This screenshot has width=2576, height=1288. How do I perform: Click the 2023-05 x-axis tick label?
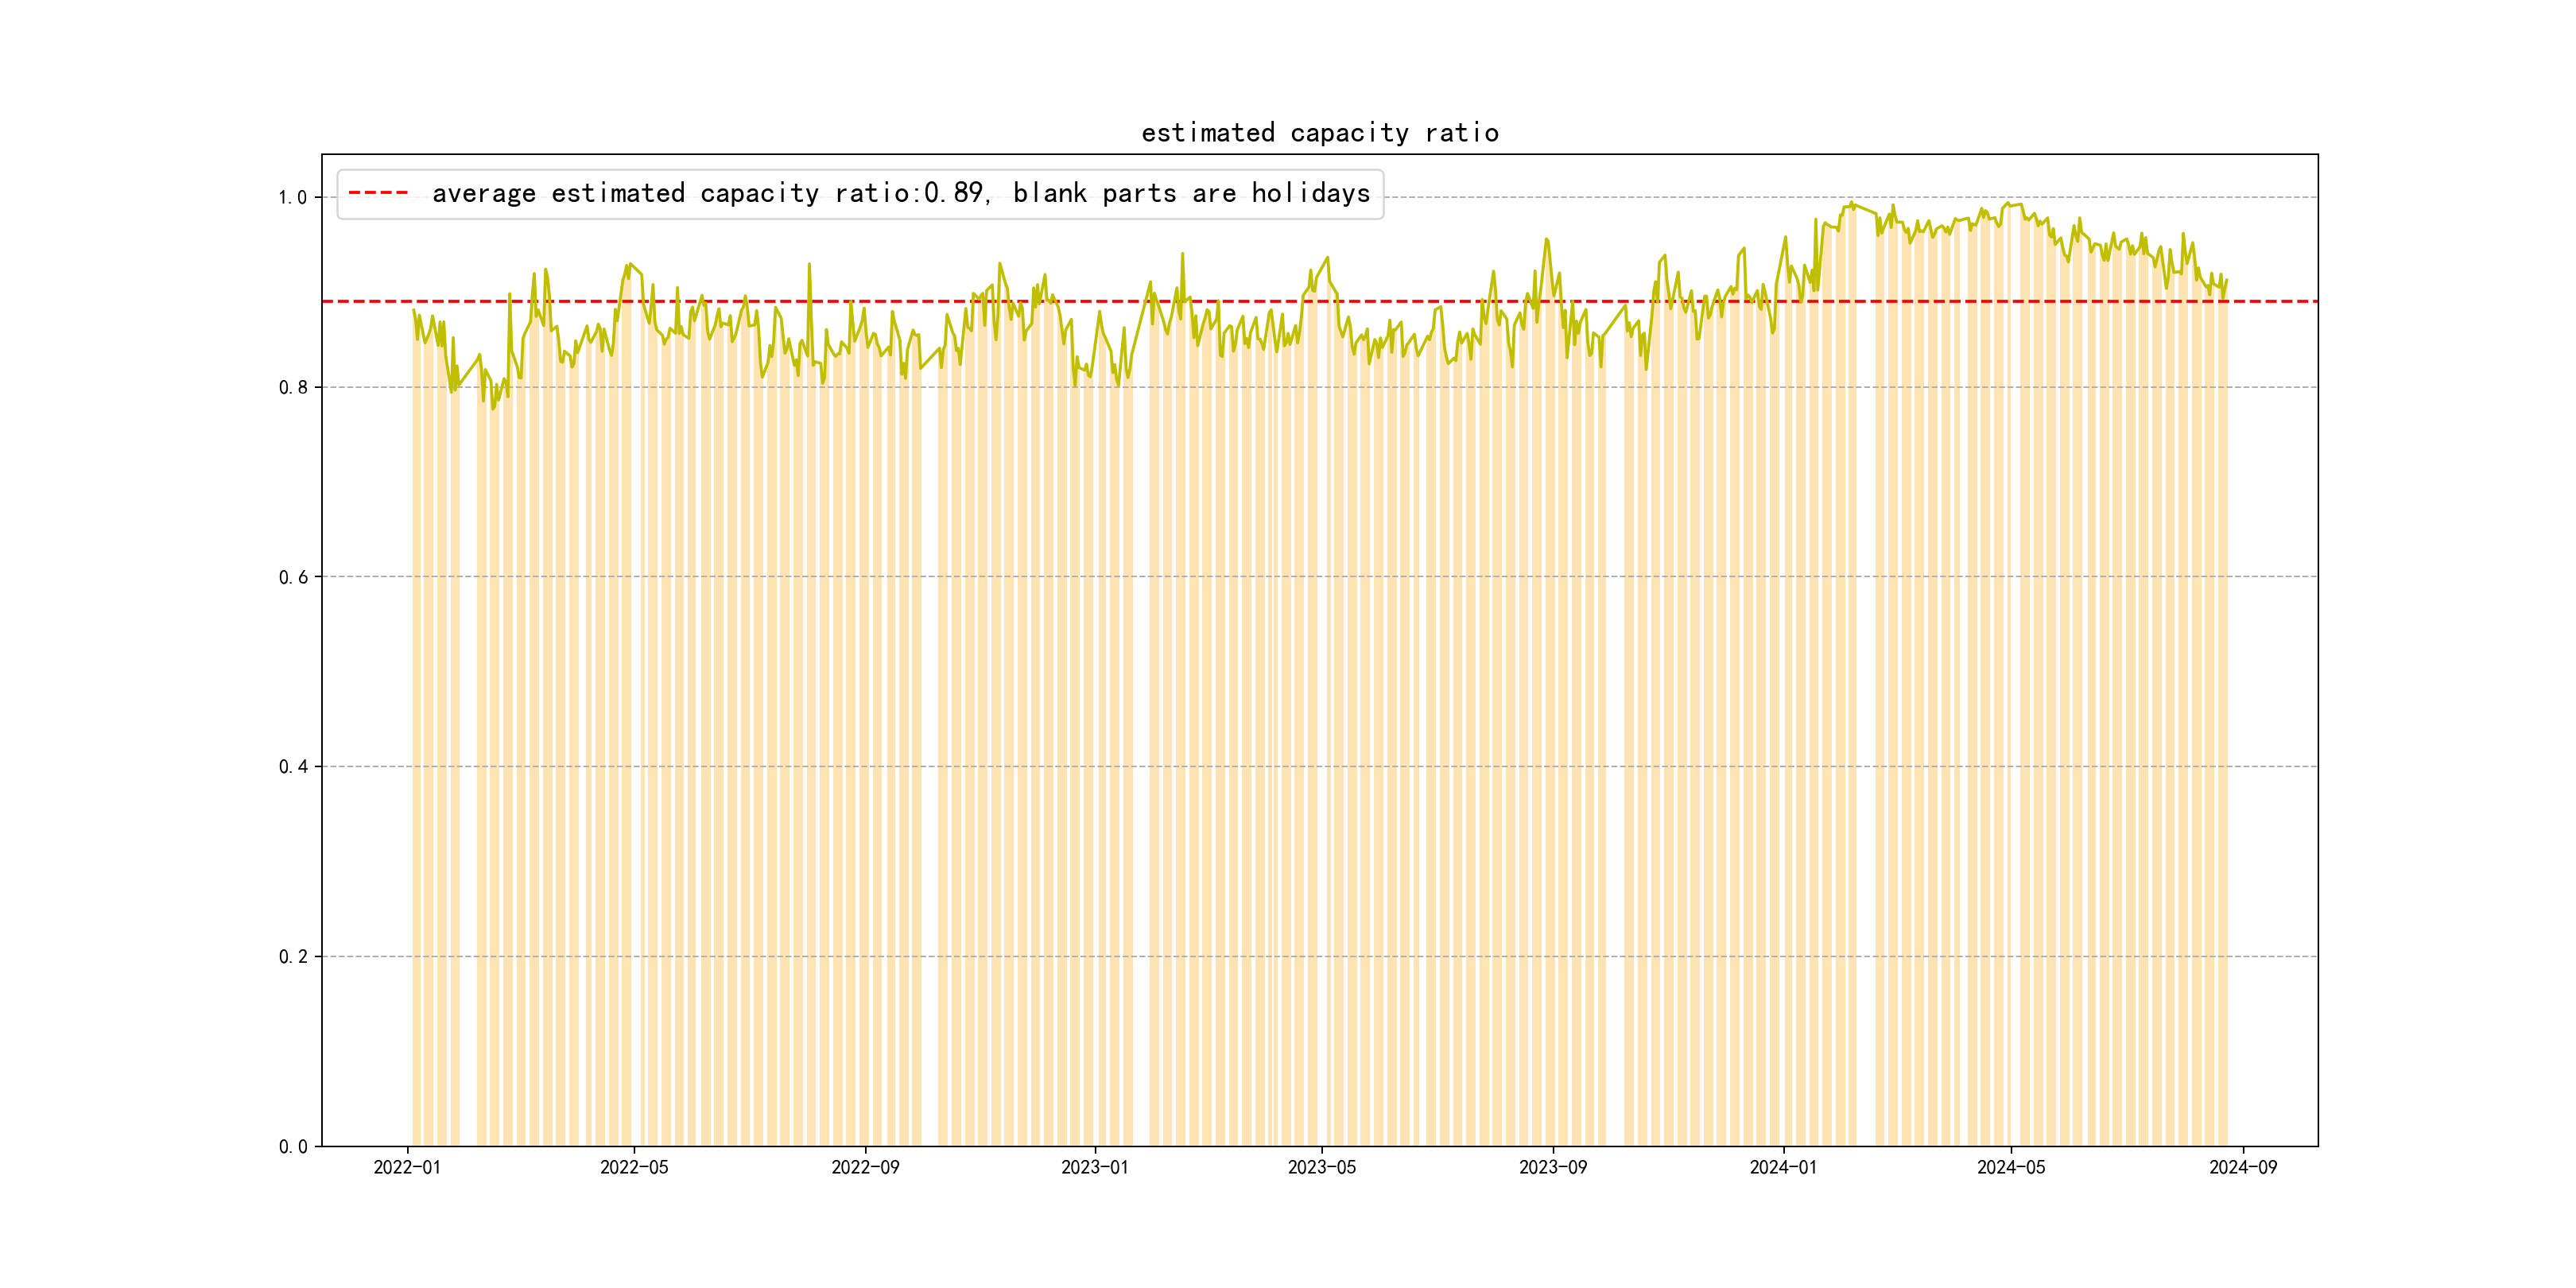tap(1321, 1167)
